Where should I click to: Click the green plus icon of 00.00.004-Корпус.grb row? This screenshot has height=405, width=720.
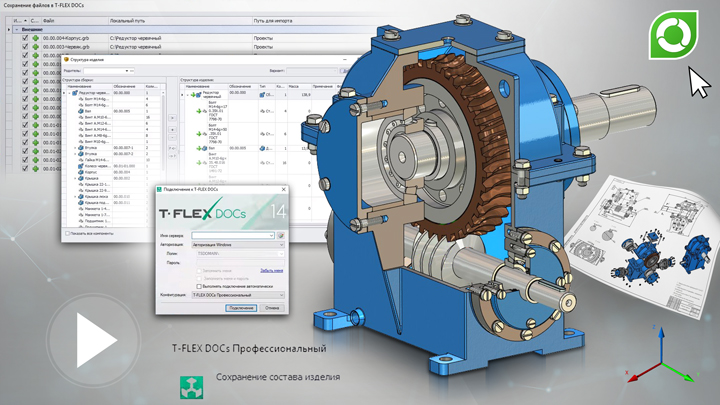[35, 38]
